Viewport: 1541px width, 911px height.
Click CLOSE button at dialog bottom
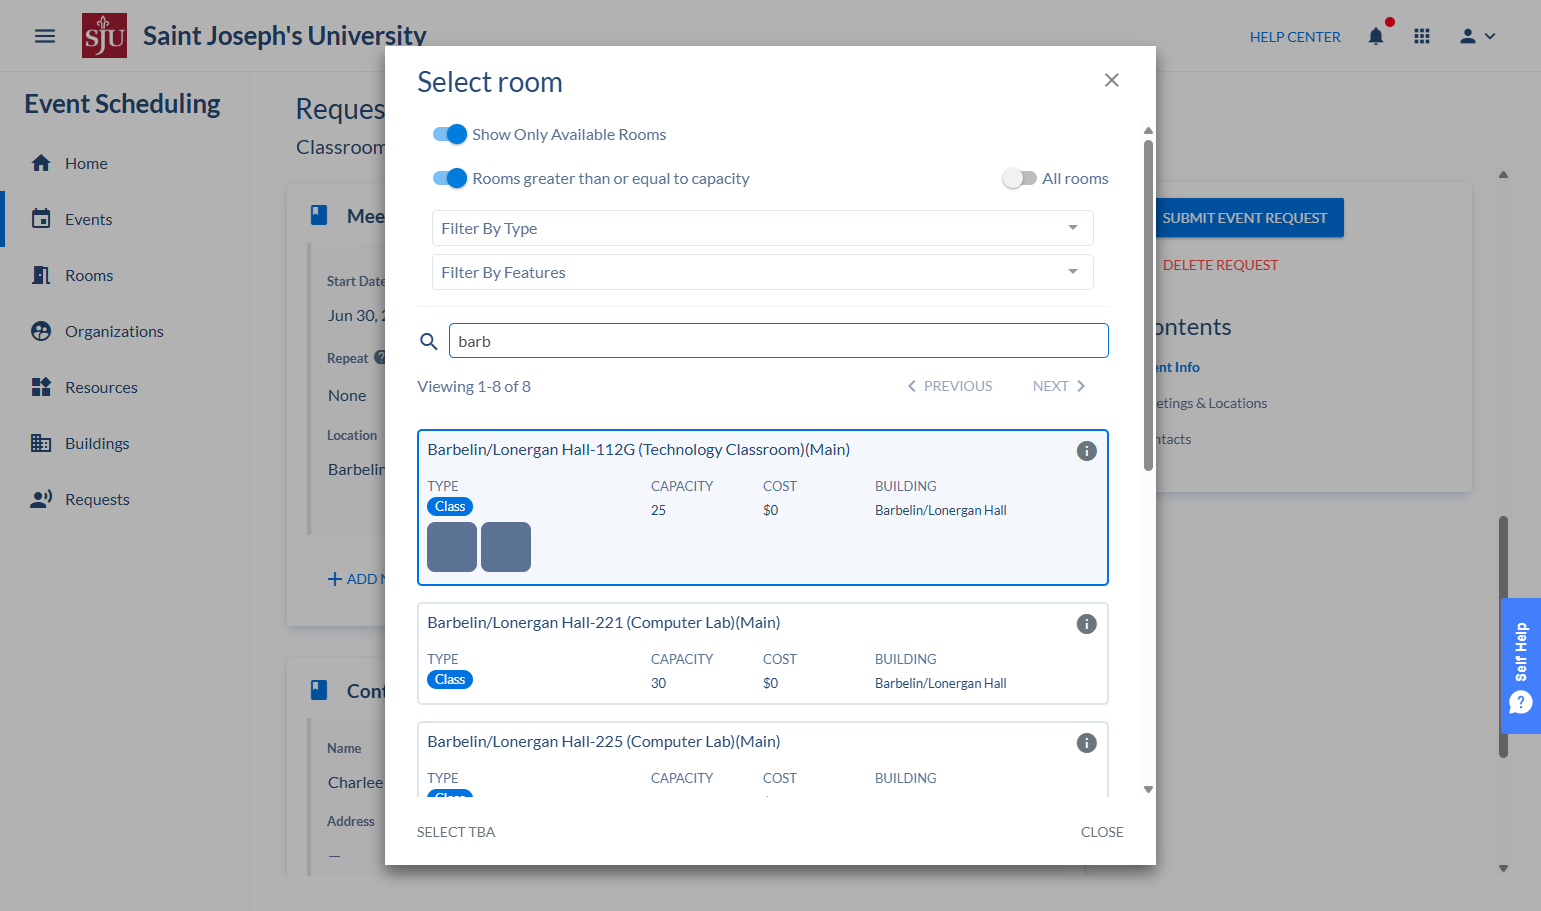click(1102, 832)
